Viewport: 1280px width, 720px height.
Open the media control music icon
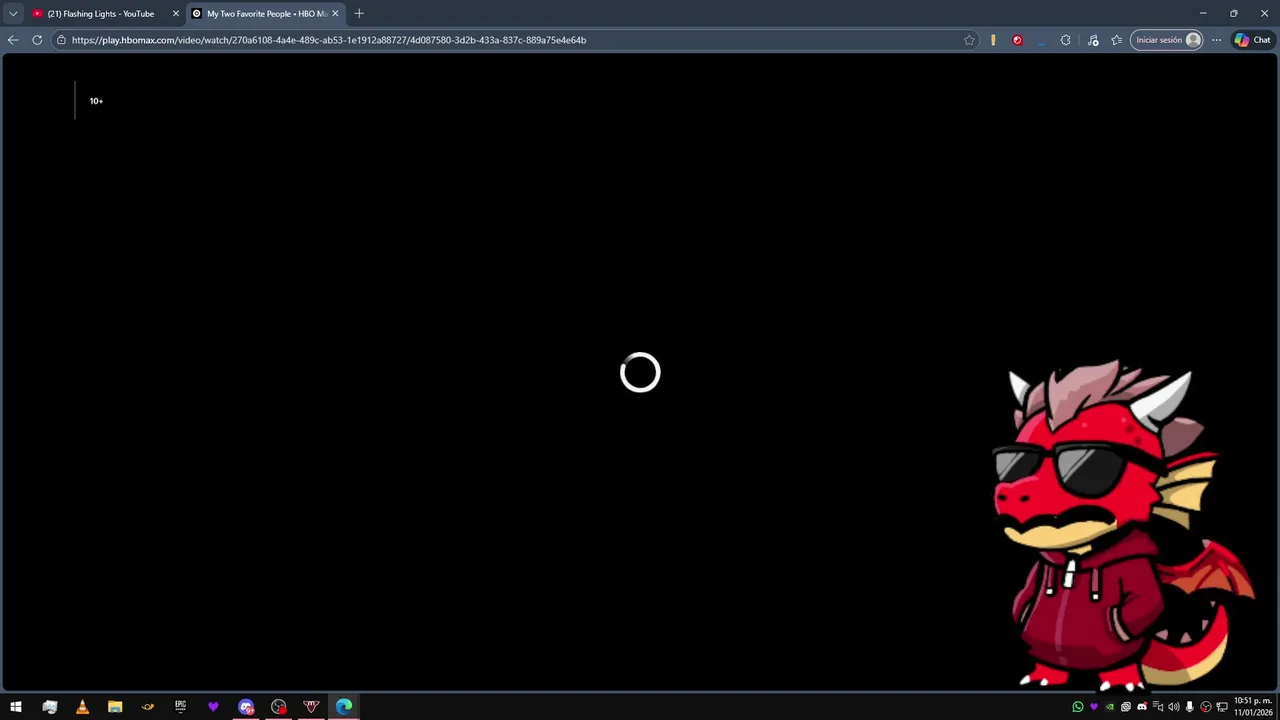(x=1093, y=40)
